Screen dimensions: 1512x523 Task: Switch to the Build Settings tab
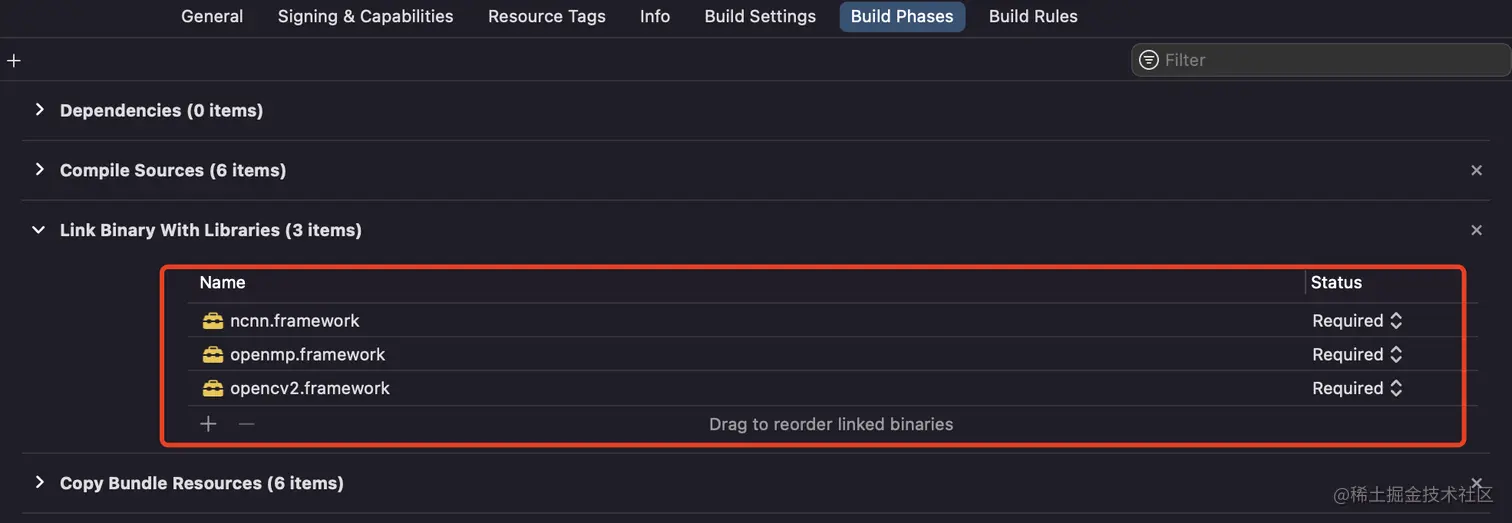760,16
